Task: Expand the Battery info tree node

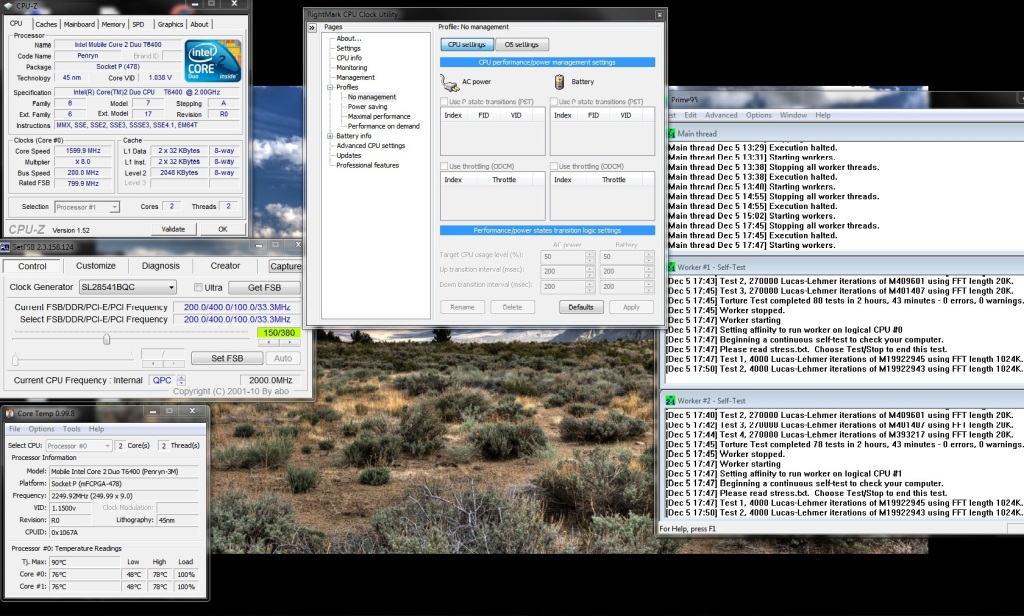Action: click(330, 136)
